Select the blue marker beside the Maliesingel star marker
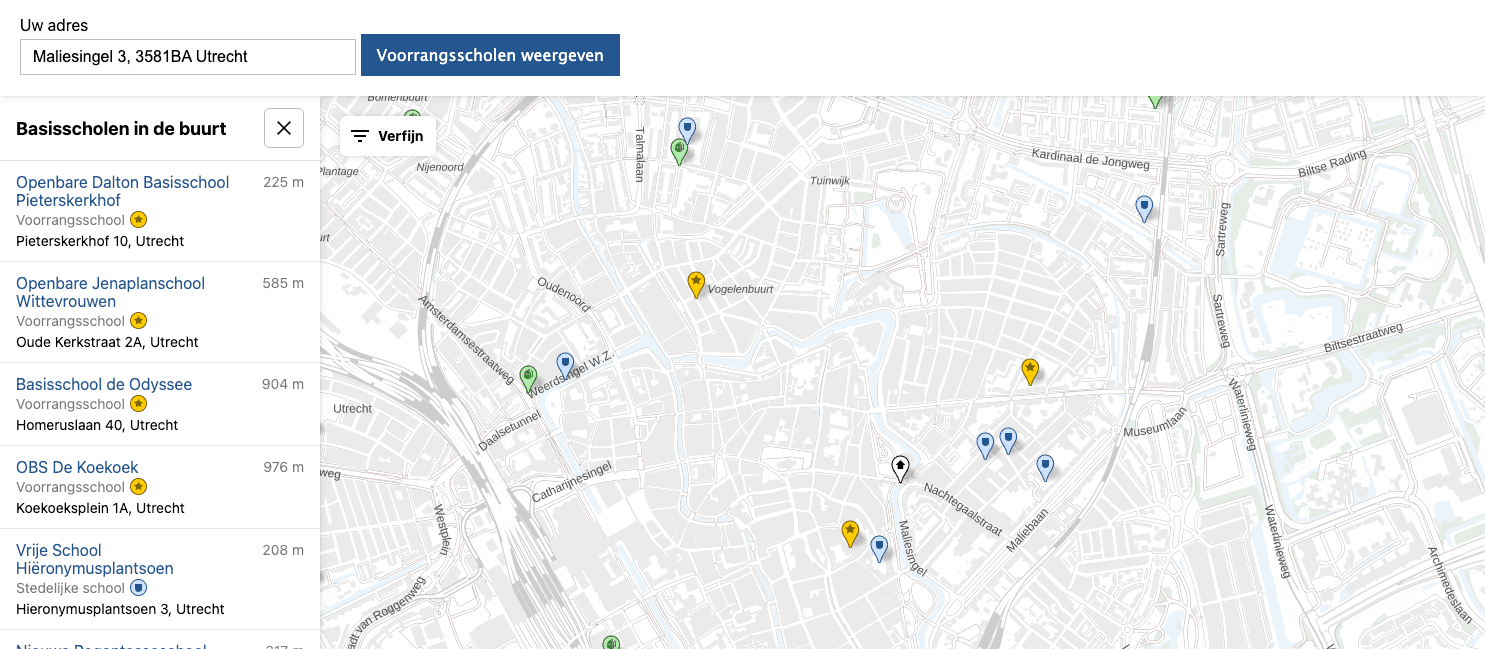1485x649 pixels. coord(879,548)
